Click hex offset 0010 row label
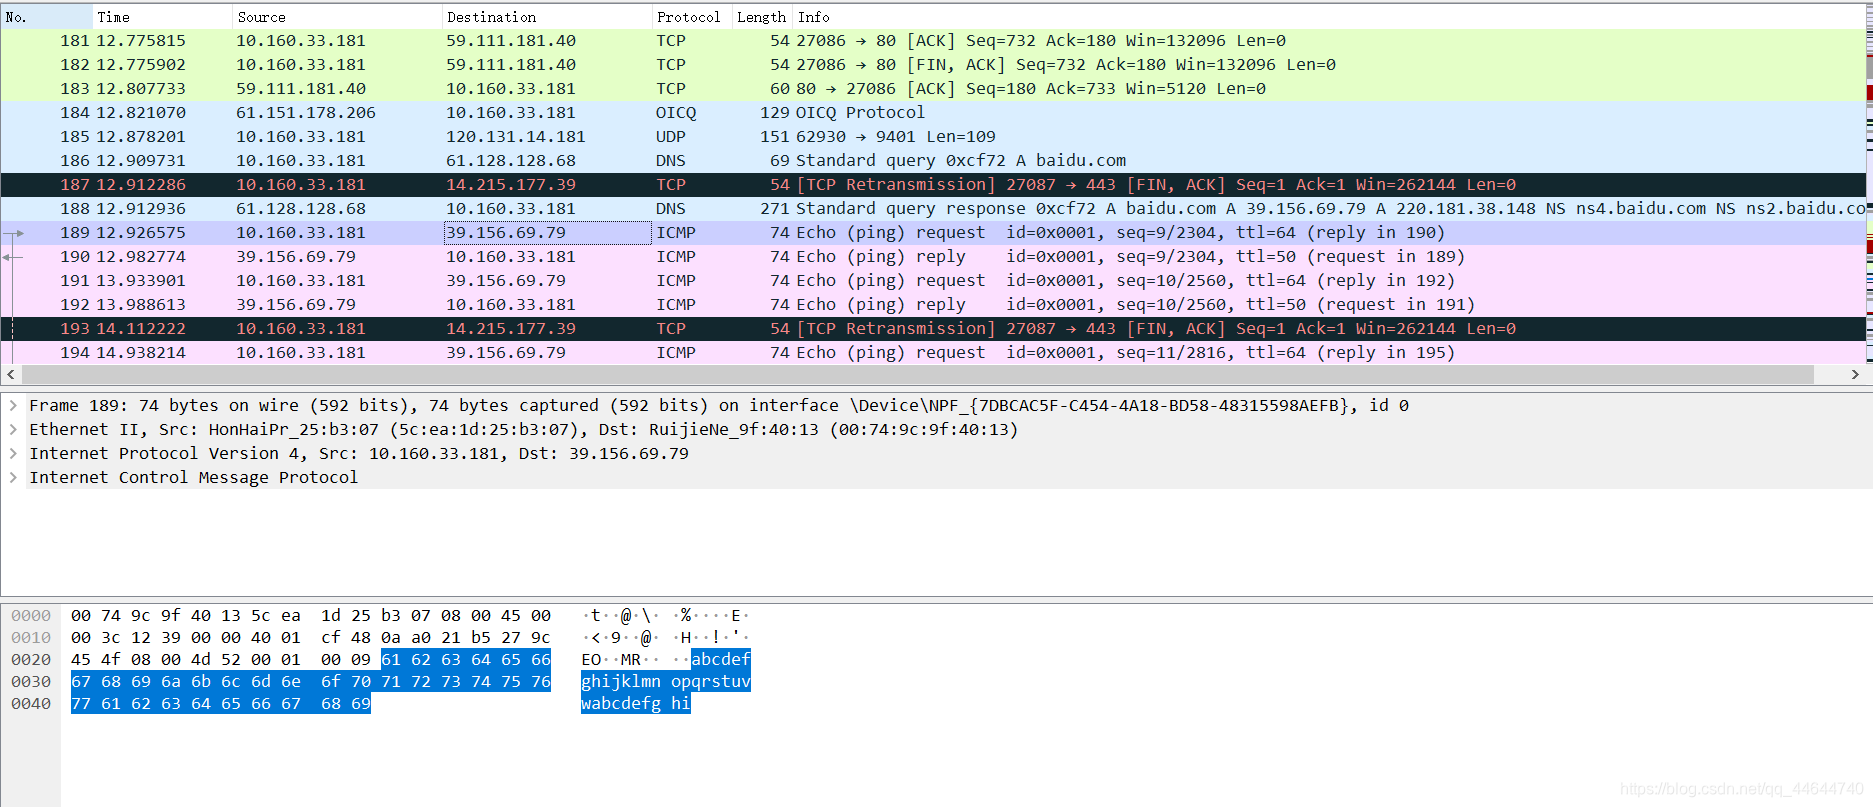The image size is (1873, 807). tap(31, 638)
